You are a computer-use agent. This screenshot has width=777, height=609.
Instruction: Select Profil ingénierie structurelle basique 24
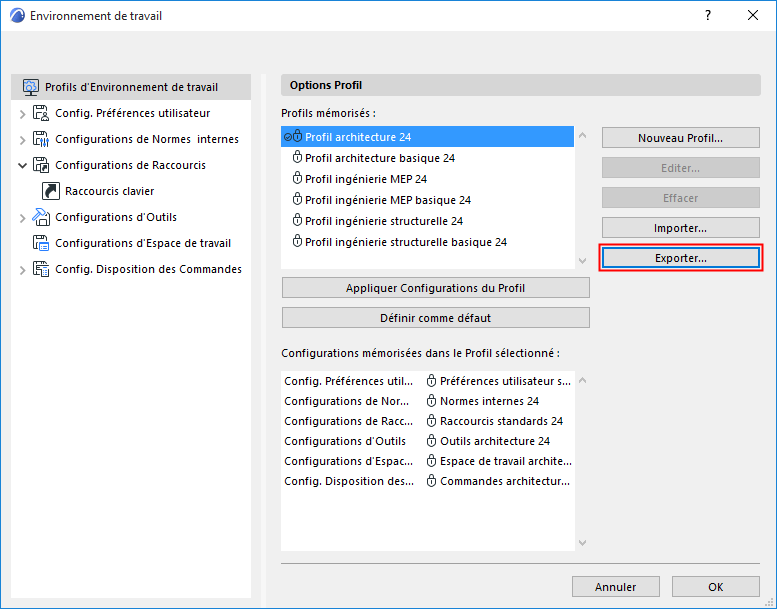(x=405, y=242)
